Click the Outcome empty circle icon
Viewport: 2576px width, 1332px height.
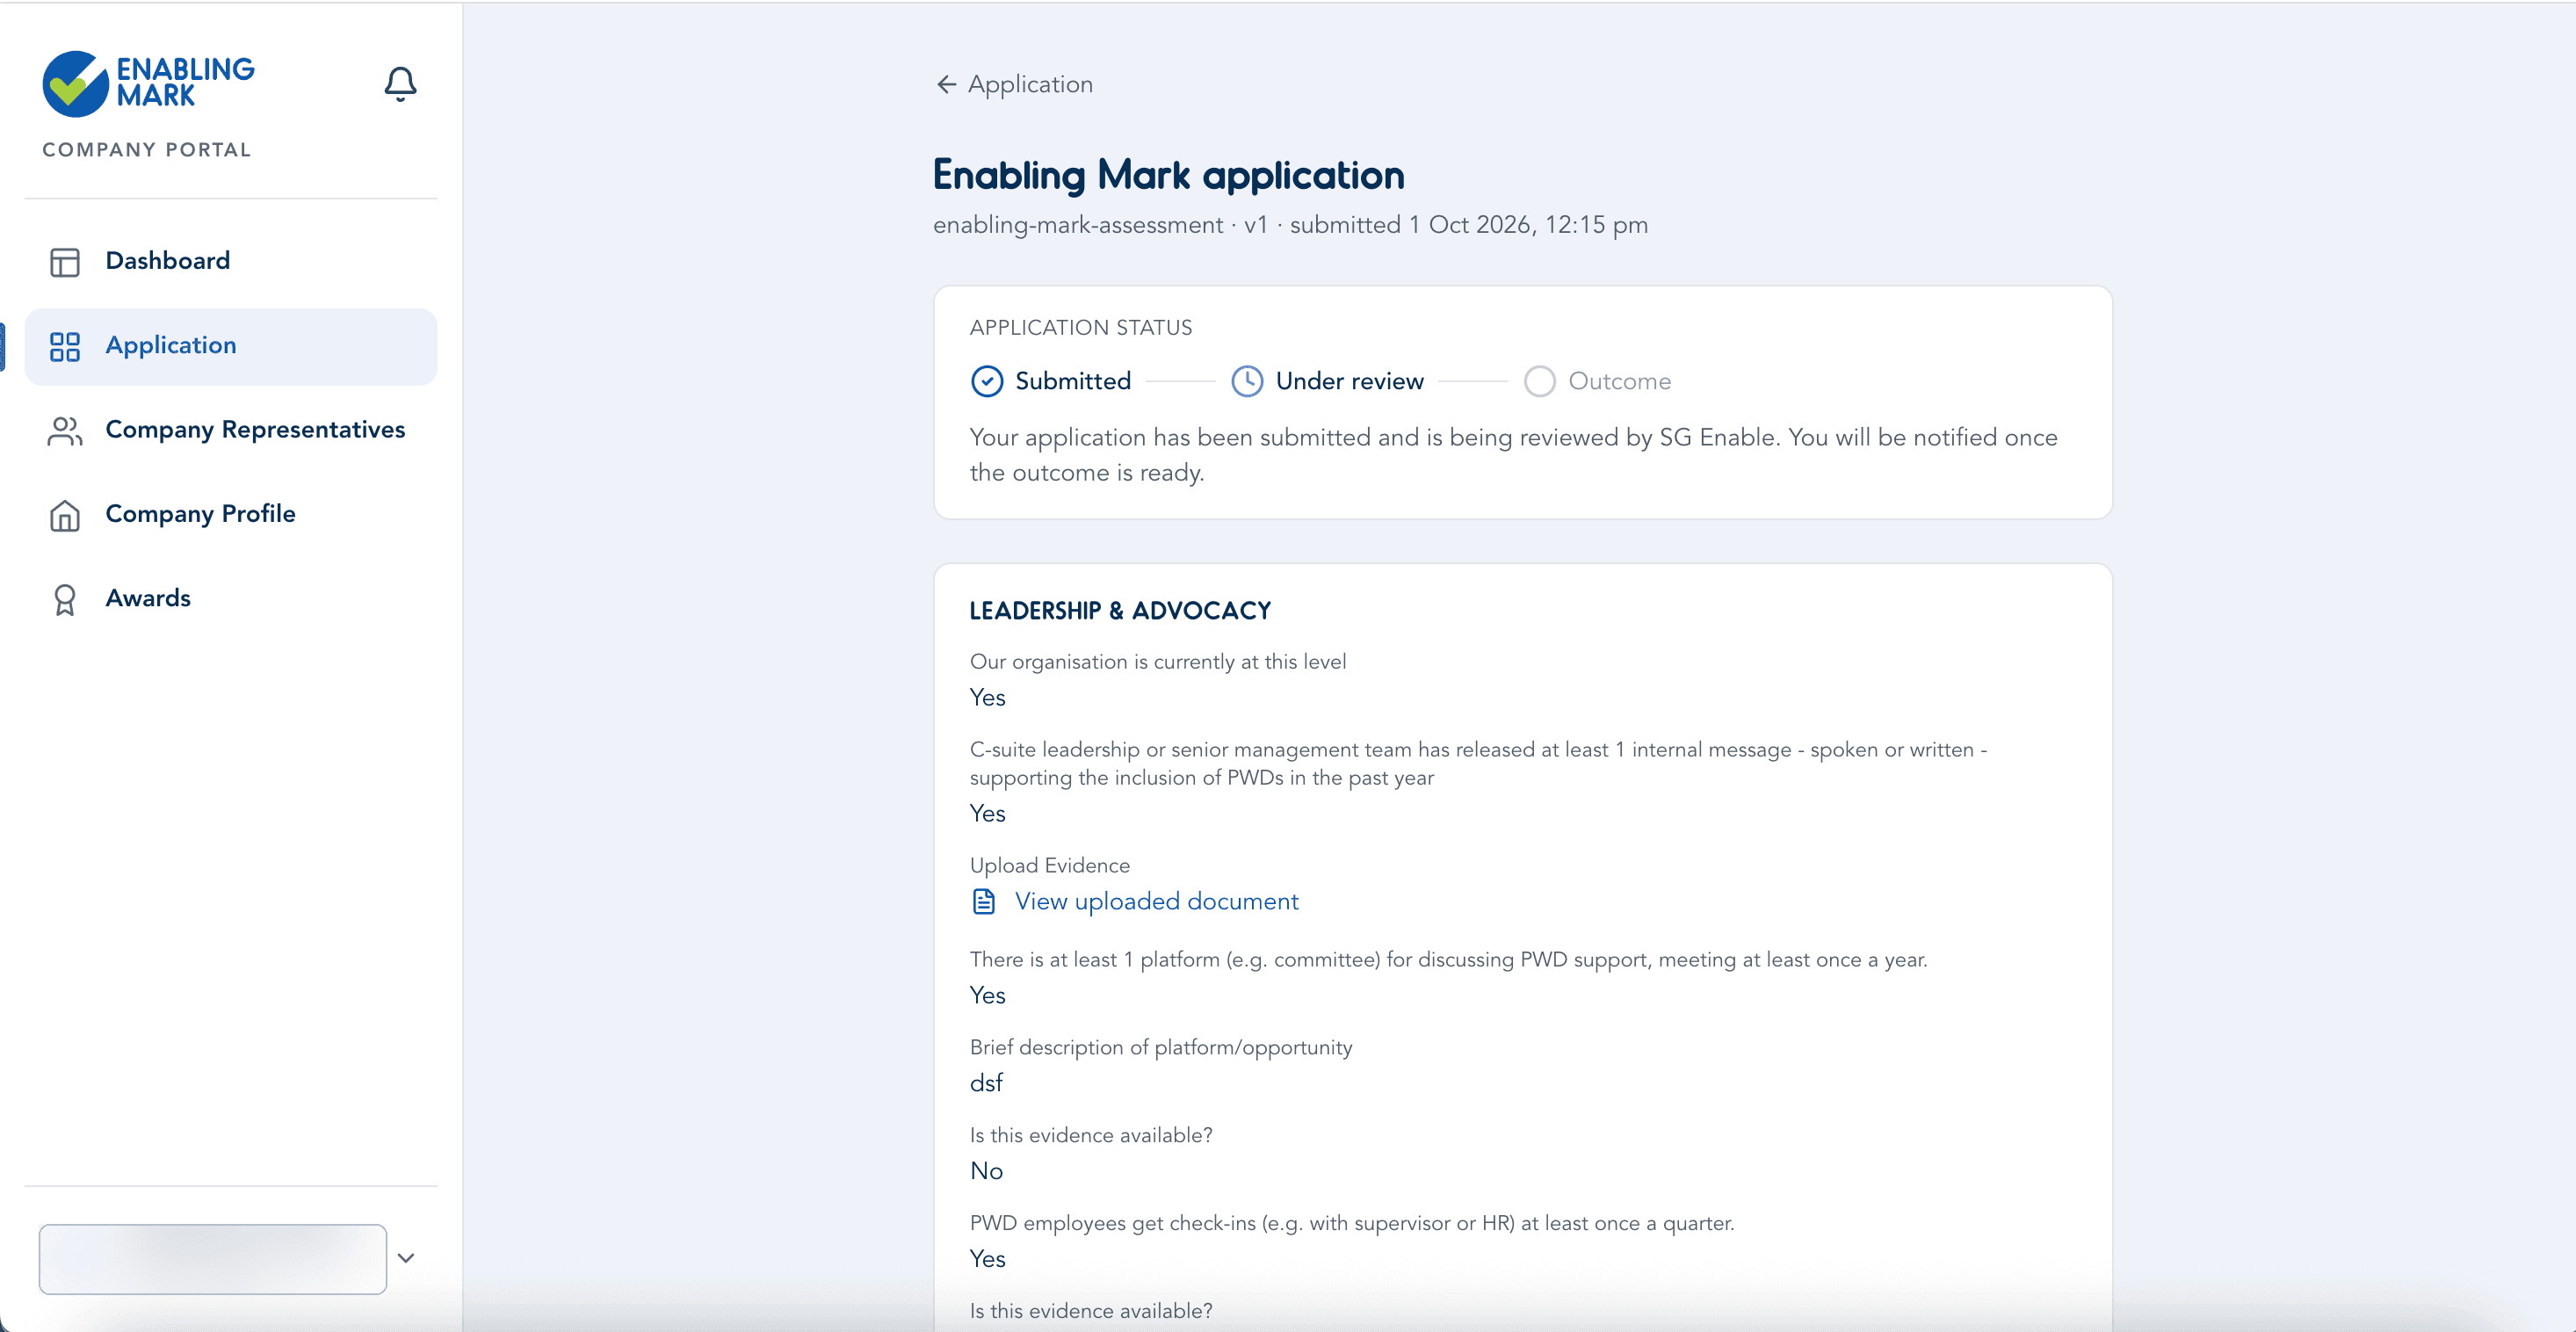click(x=1539, y=381)
